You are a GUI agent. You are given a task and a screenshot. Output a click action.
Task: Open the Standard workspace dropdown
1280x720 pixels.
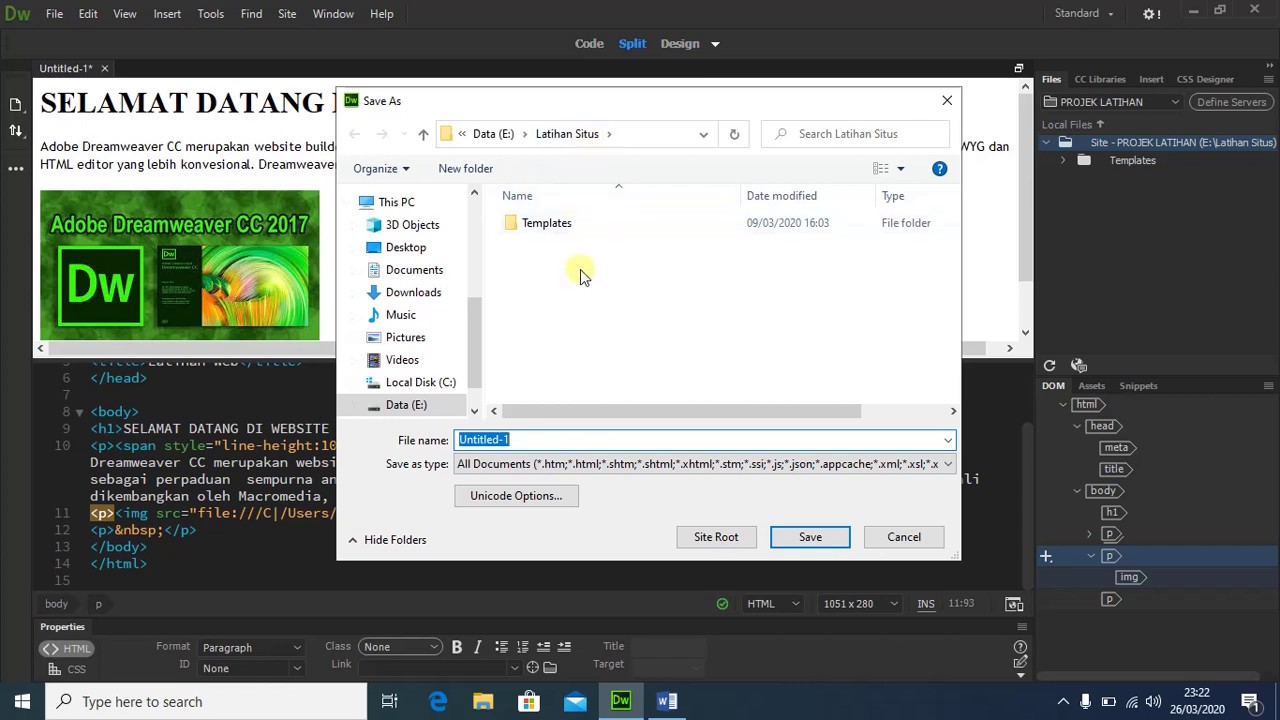pos(1084,13)
